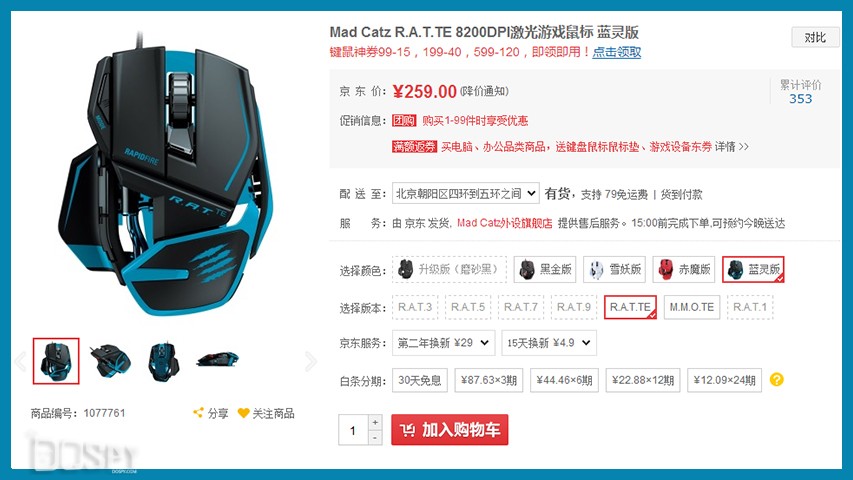This screenshot has height=480, width=853.
Task: Click the heart icon to follow product
Action: coord(244,413)
